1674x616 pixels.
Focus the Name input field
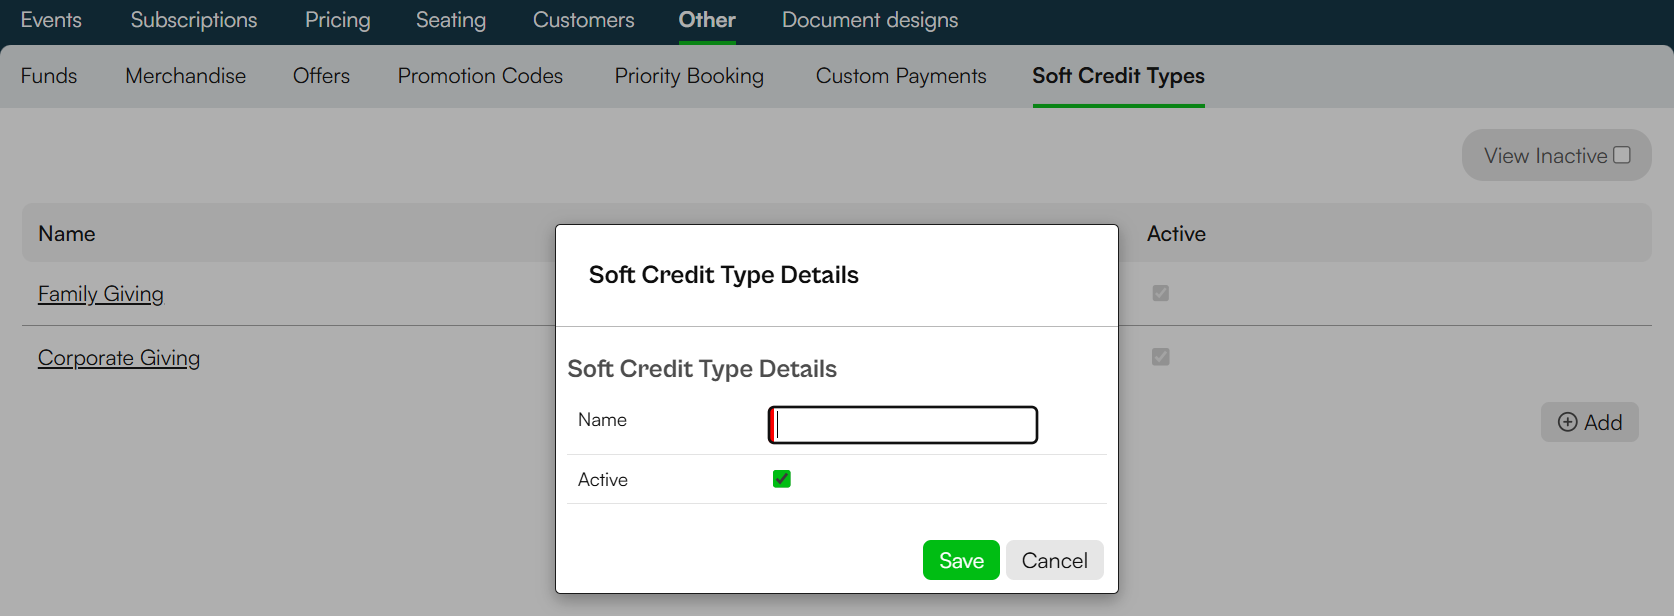tap(903, 425)
